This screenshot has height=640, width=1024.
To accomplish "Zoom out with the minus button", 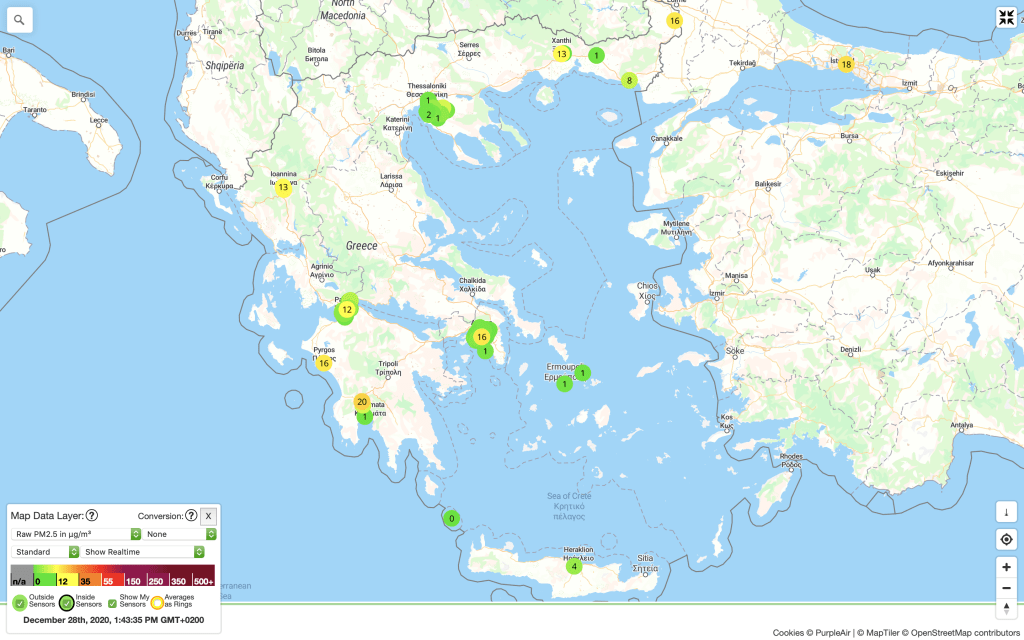I will point(1006,588).
